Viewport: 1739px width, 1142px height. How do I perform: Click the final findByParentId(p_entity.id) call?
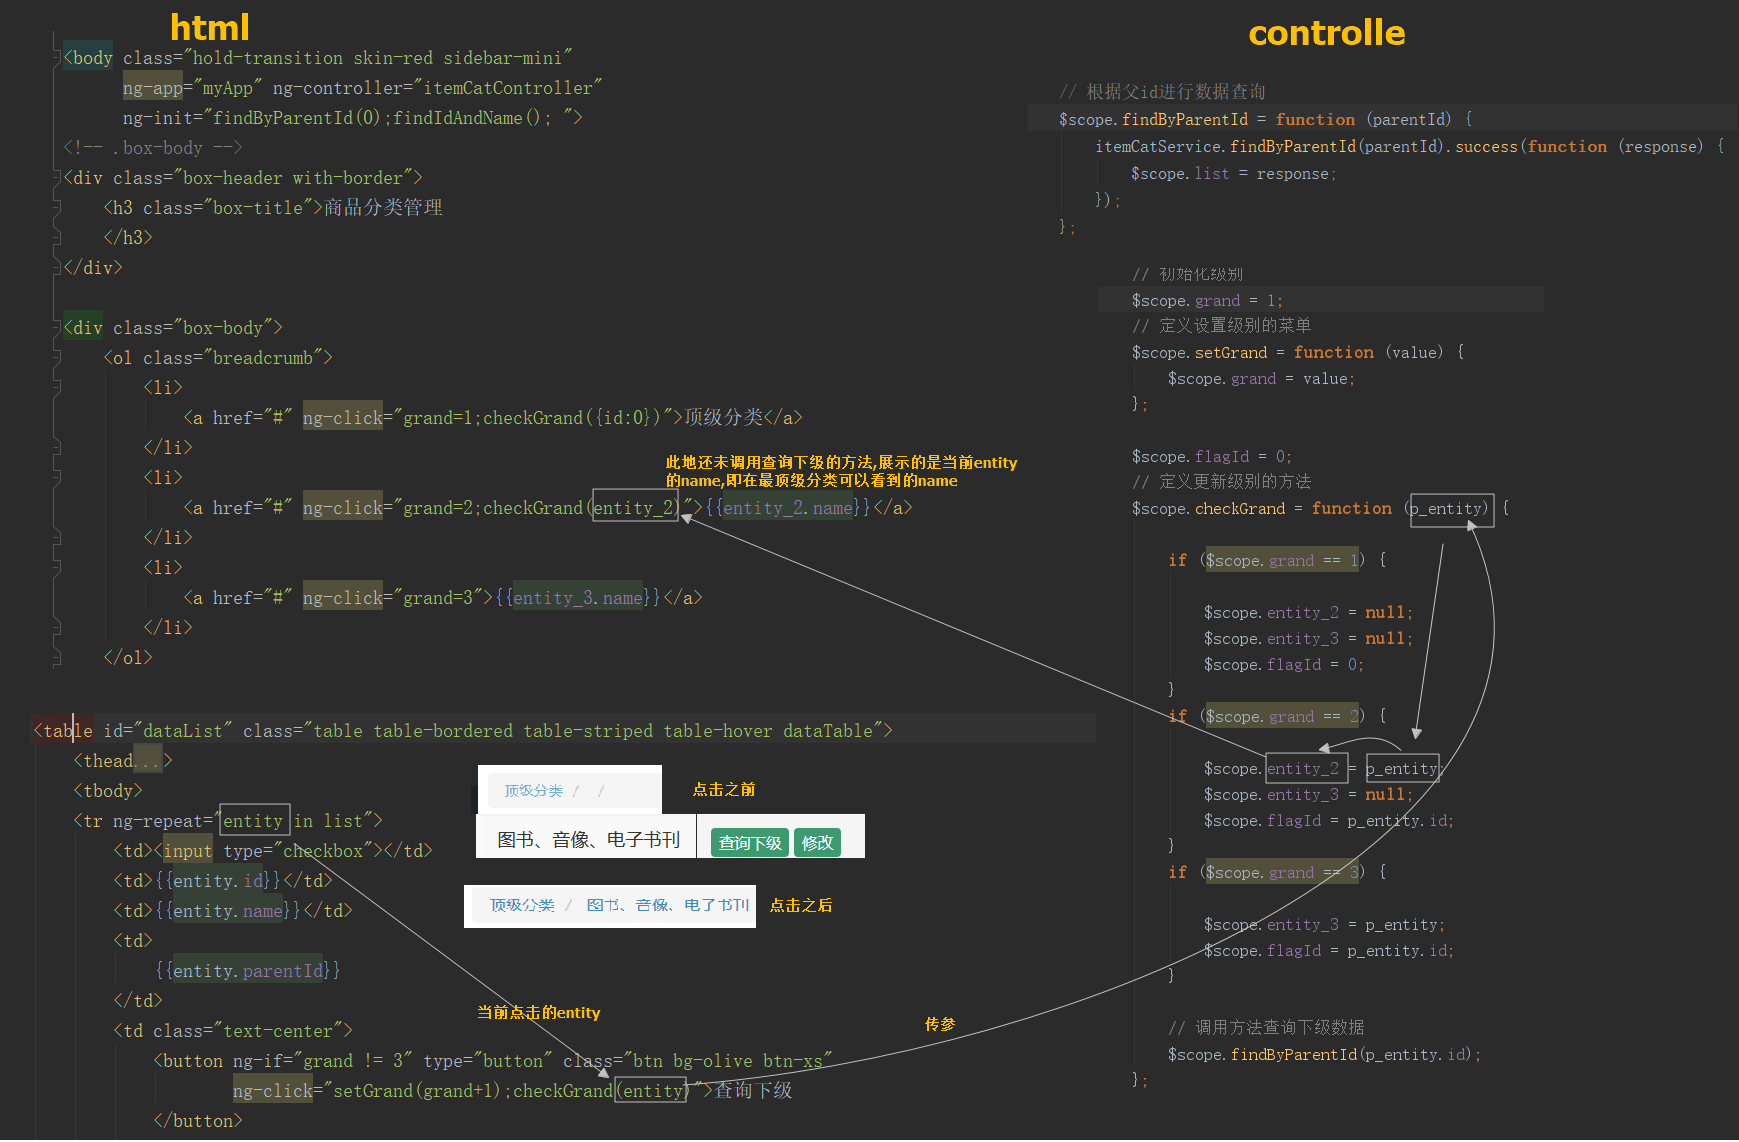[x=1324, y=1054]
